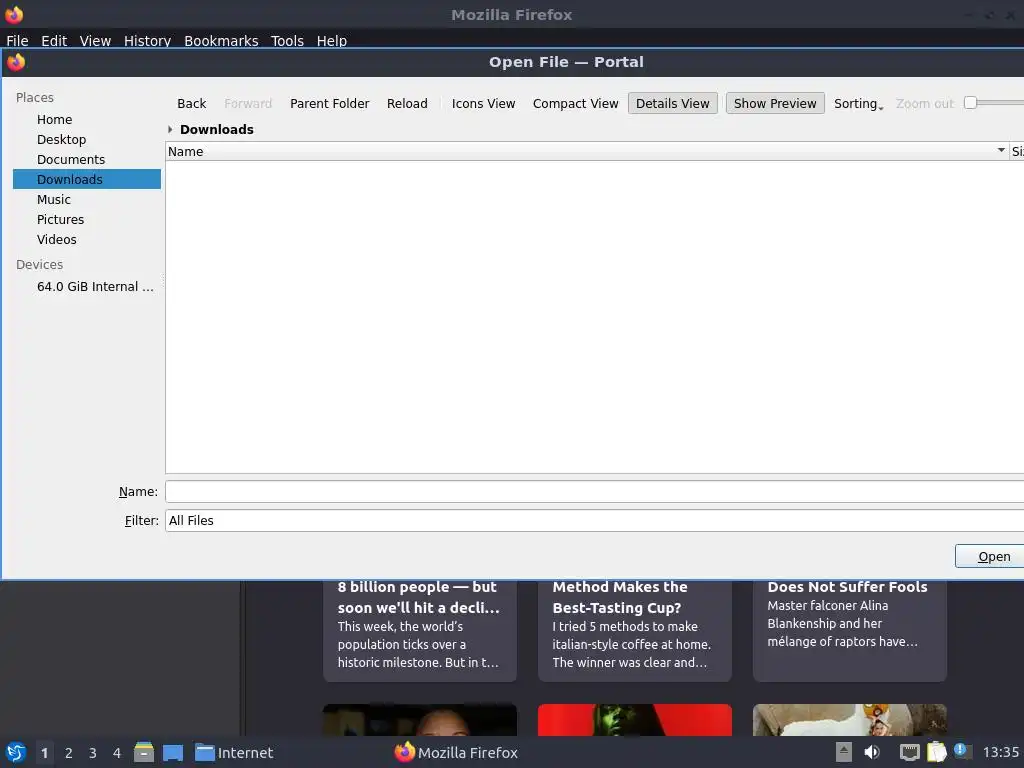Image resolution: width=1024 pixels, height=768 pixels.
Task: Open the 8 billion people article card
Action: click(420, 630)
